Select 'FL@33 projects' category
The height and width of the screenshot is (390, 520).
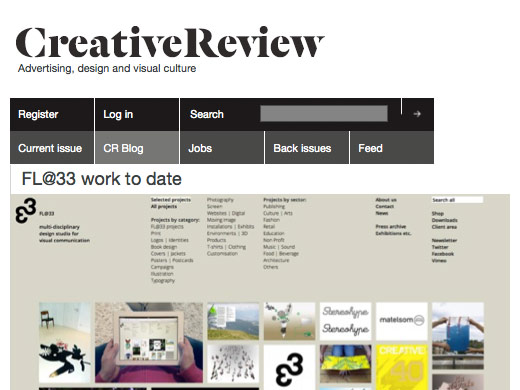click(167, 227)
